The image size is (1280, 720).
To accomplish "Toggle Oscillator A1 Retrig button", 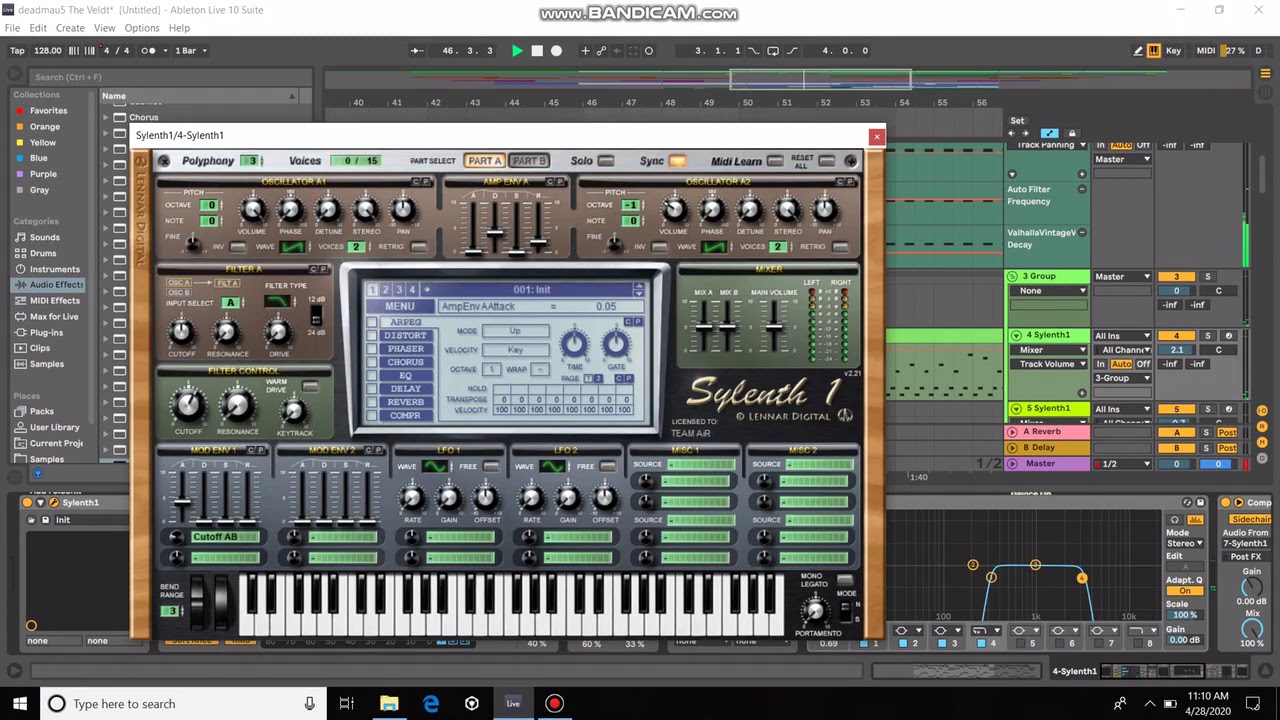I will (x=418, y=247).
